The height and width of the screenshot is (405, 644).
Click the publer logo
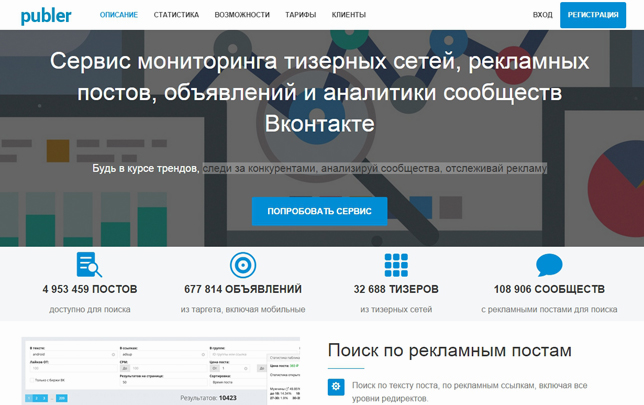click(46, 16)
